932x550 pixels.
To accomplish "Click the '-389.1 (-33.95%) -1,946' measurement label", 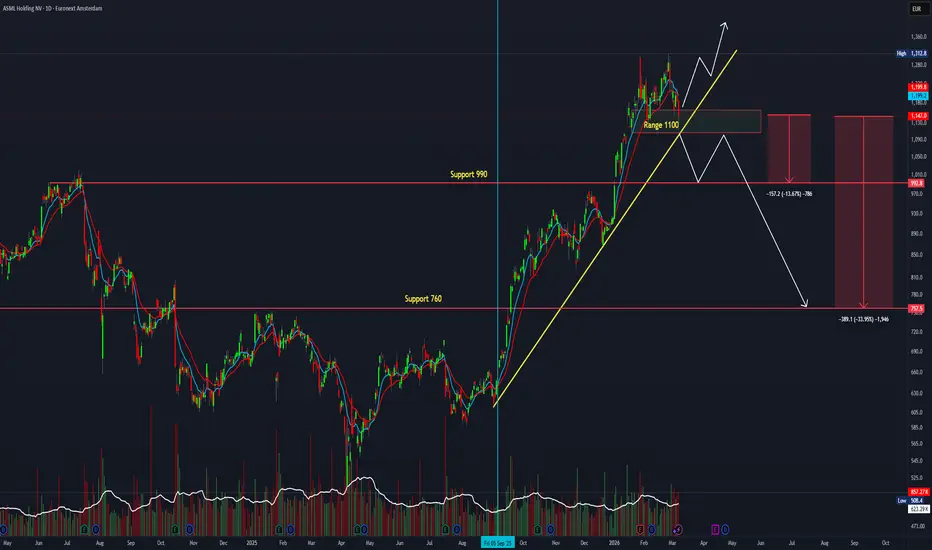I will coord(864,319).
